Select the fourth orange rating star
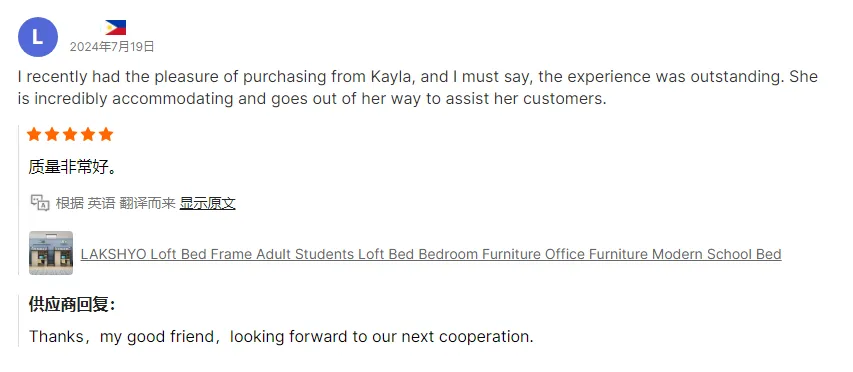 pyautogui.click(x=88, y=134)
